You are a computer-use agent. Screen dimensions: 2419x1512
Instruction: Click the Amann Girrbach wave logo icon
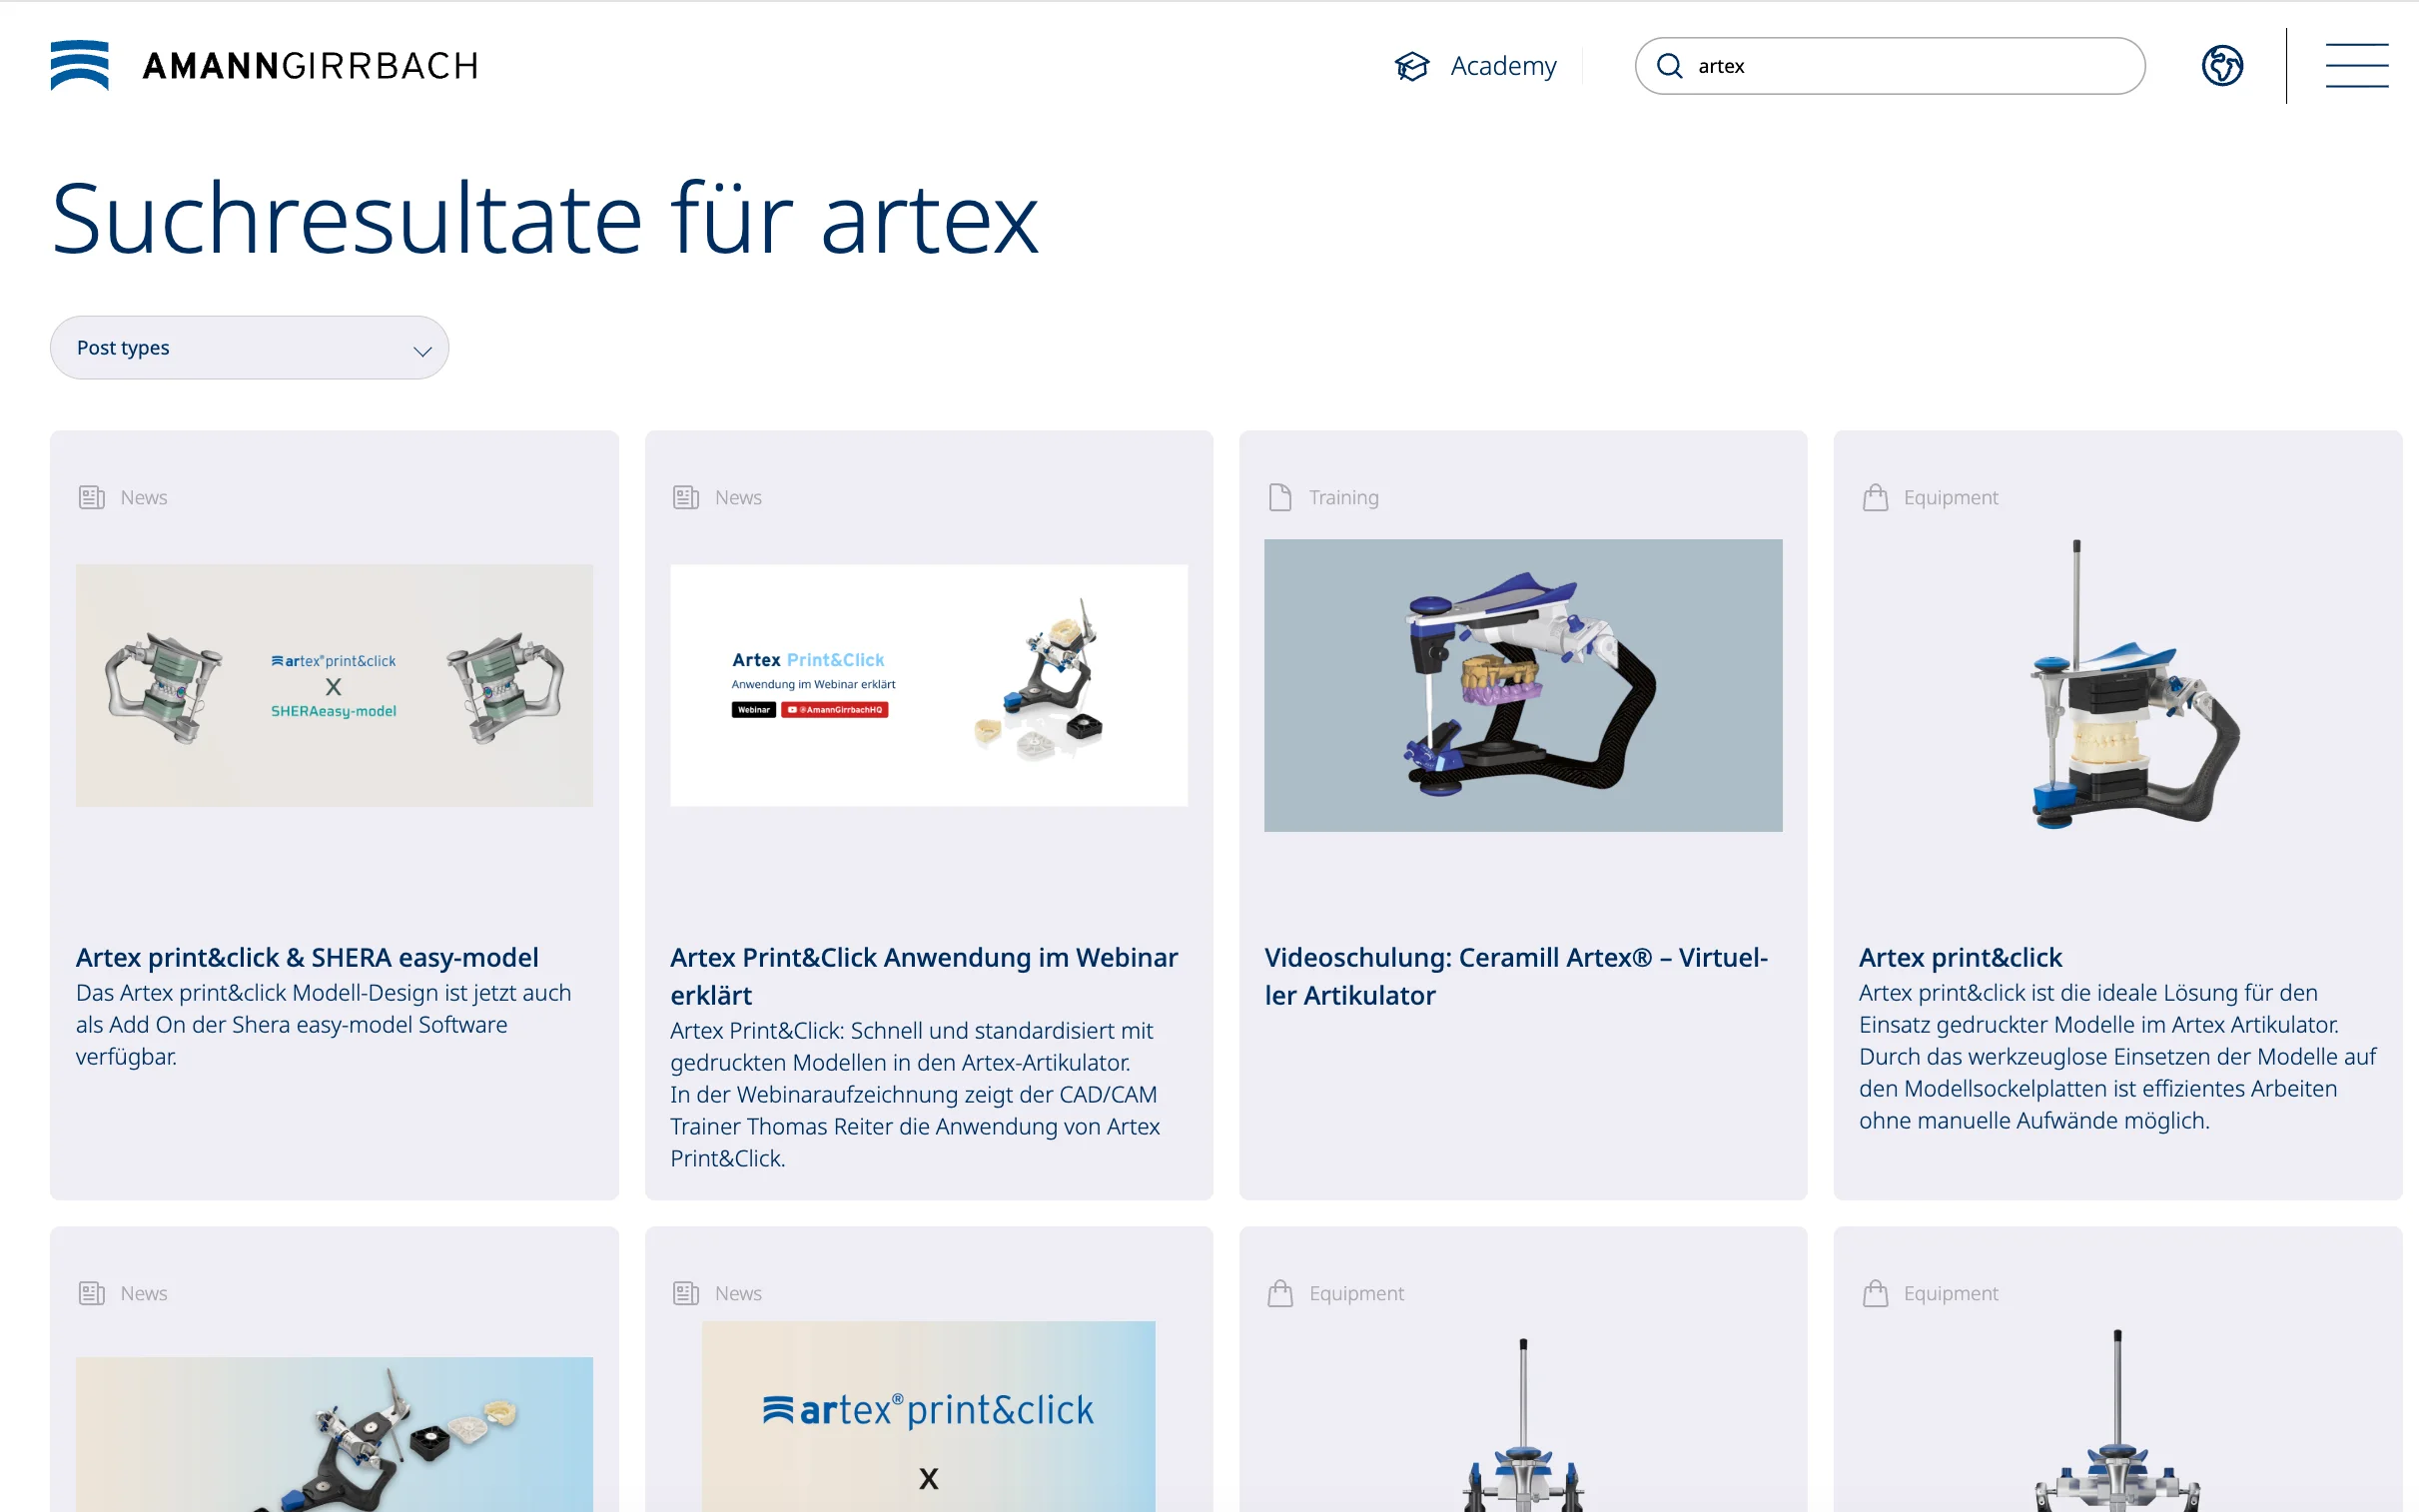[x=79, y=65]
